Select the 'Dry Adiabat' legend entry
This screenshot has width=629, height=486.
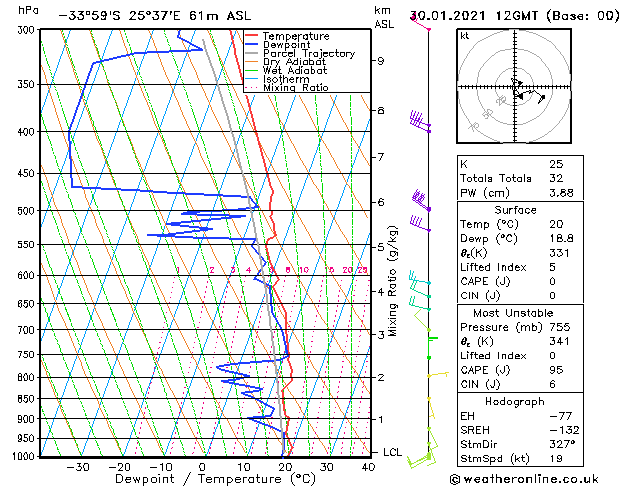(294, 62)
